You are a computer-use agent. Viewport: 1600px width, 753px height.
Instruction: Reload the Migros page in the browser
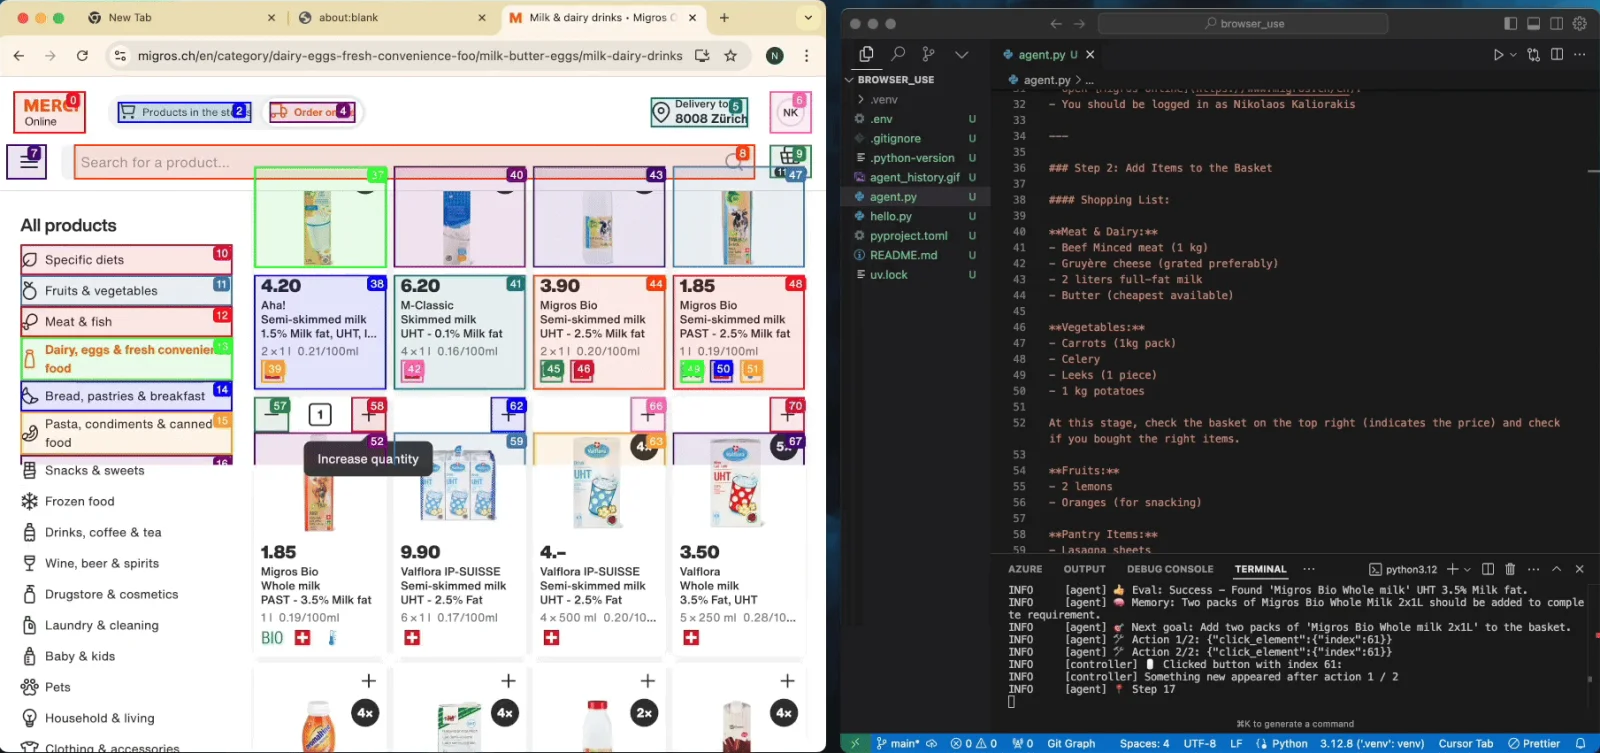coord(82,56)
